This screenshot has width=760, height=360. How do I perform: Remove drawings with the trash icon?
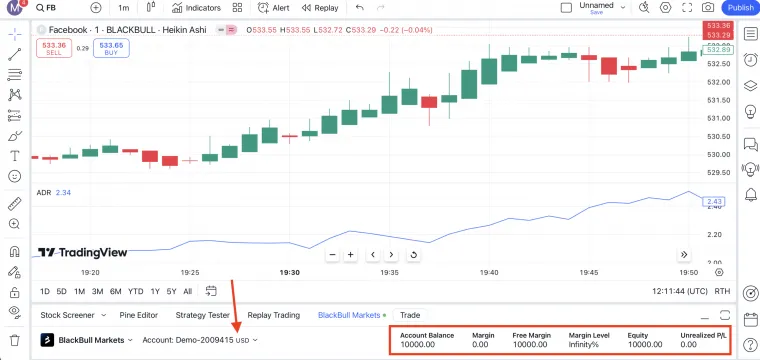click(x=15, y=340)
